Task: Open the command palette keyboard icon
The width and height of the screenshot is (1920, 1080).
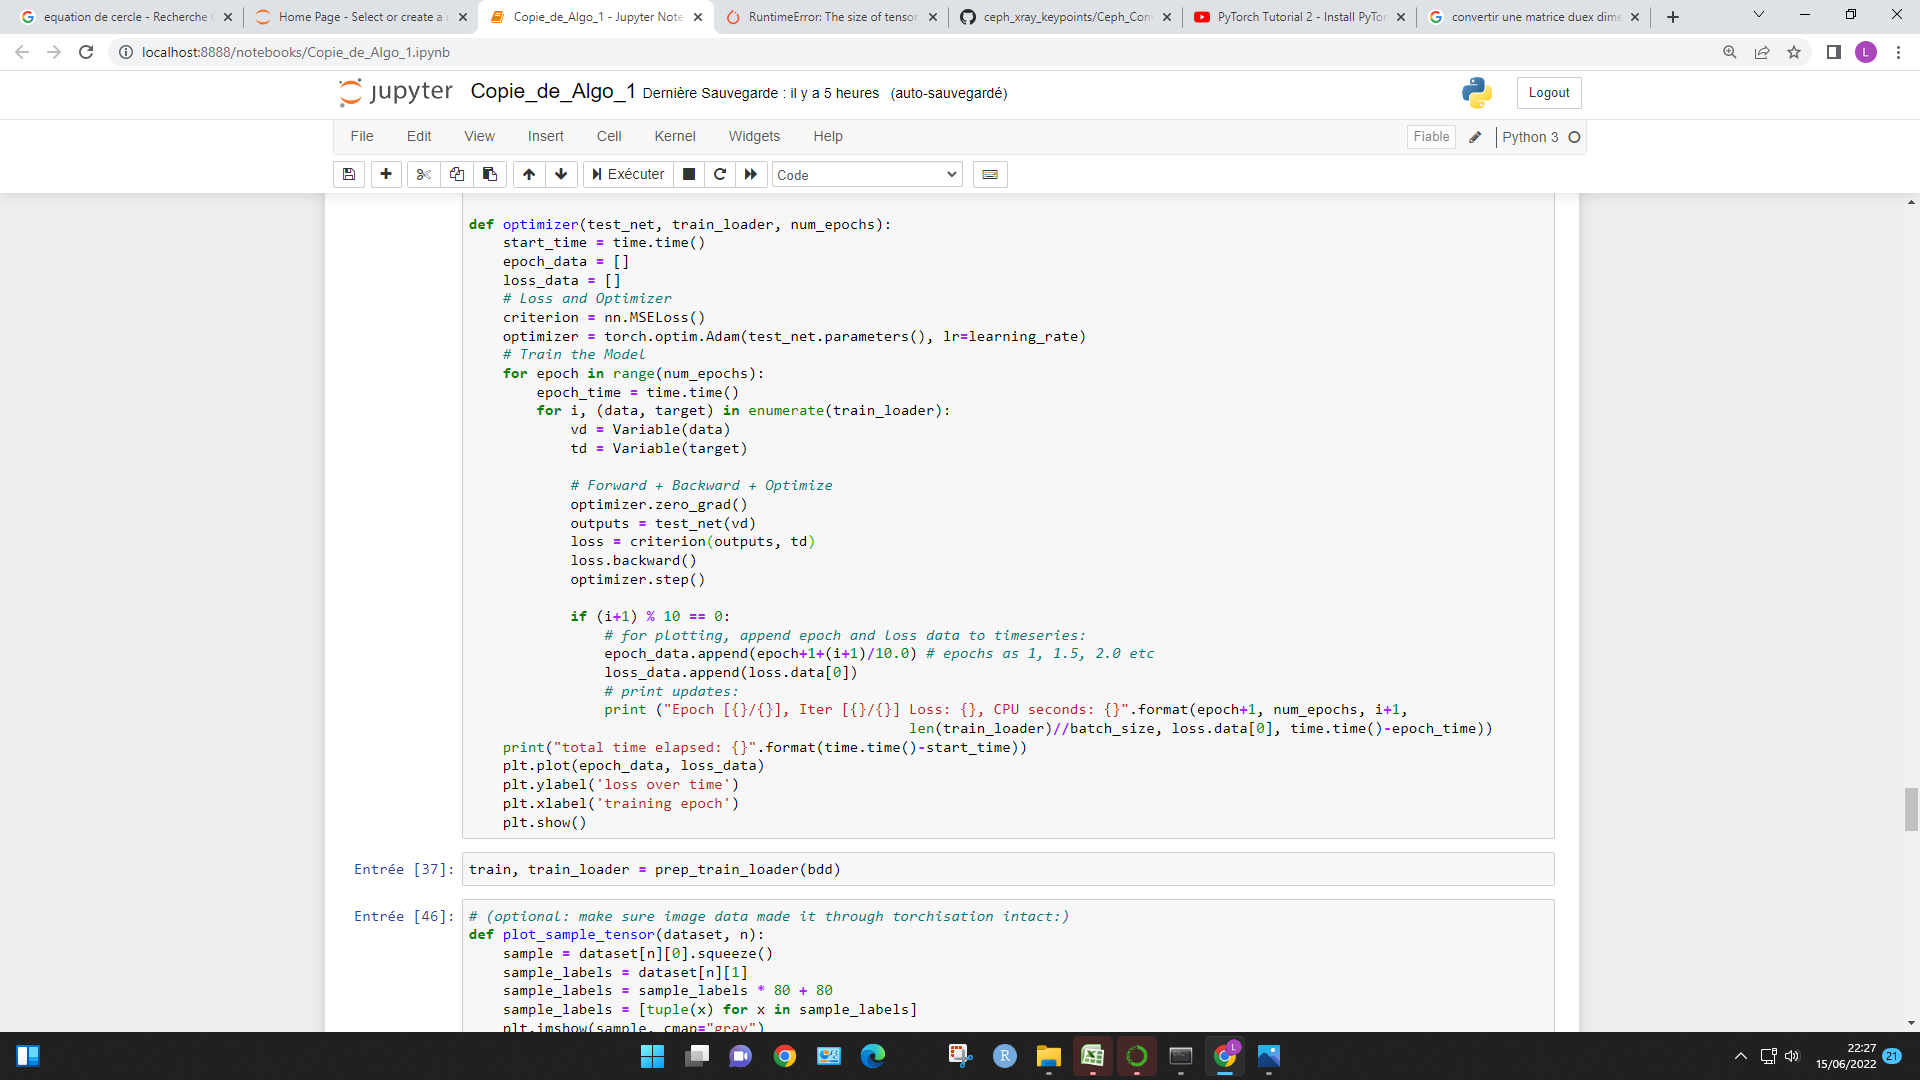Action: [990, 174]
